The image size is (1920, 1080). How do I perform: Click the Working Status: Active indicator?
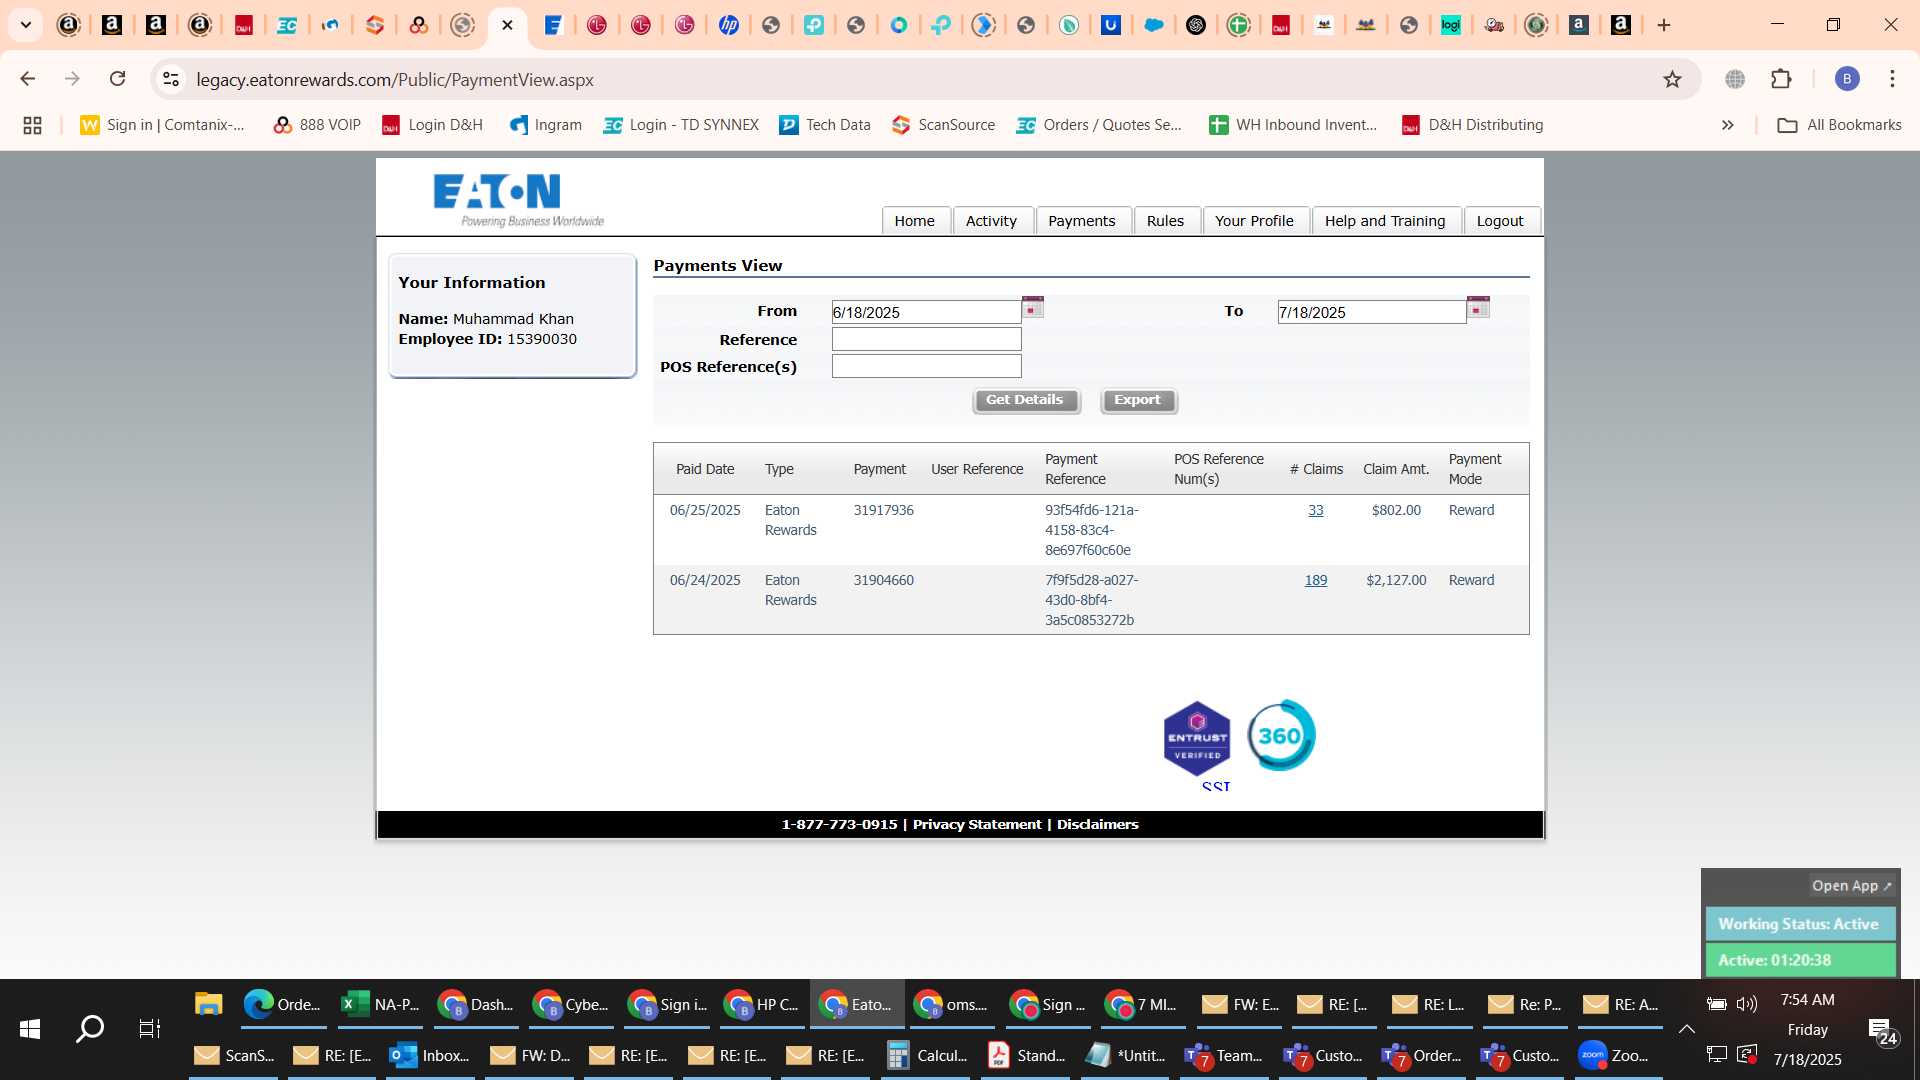(x=1799, y=924)
